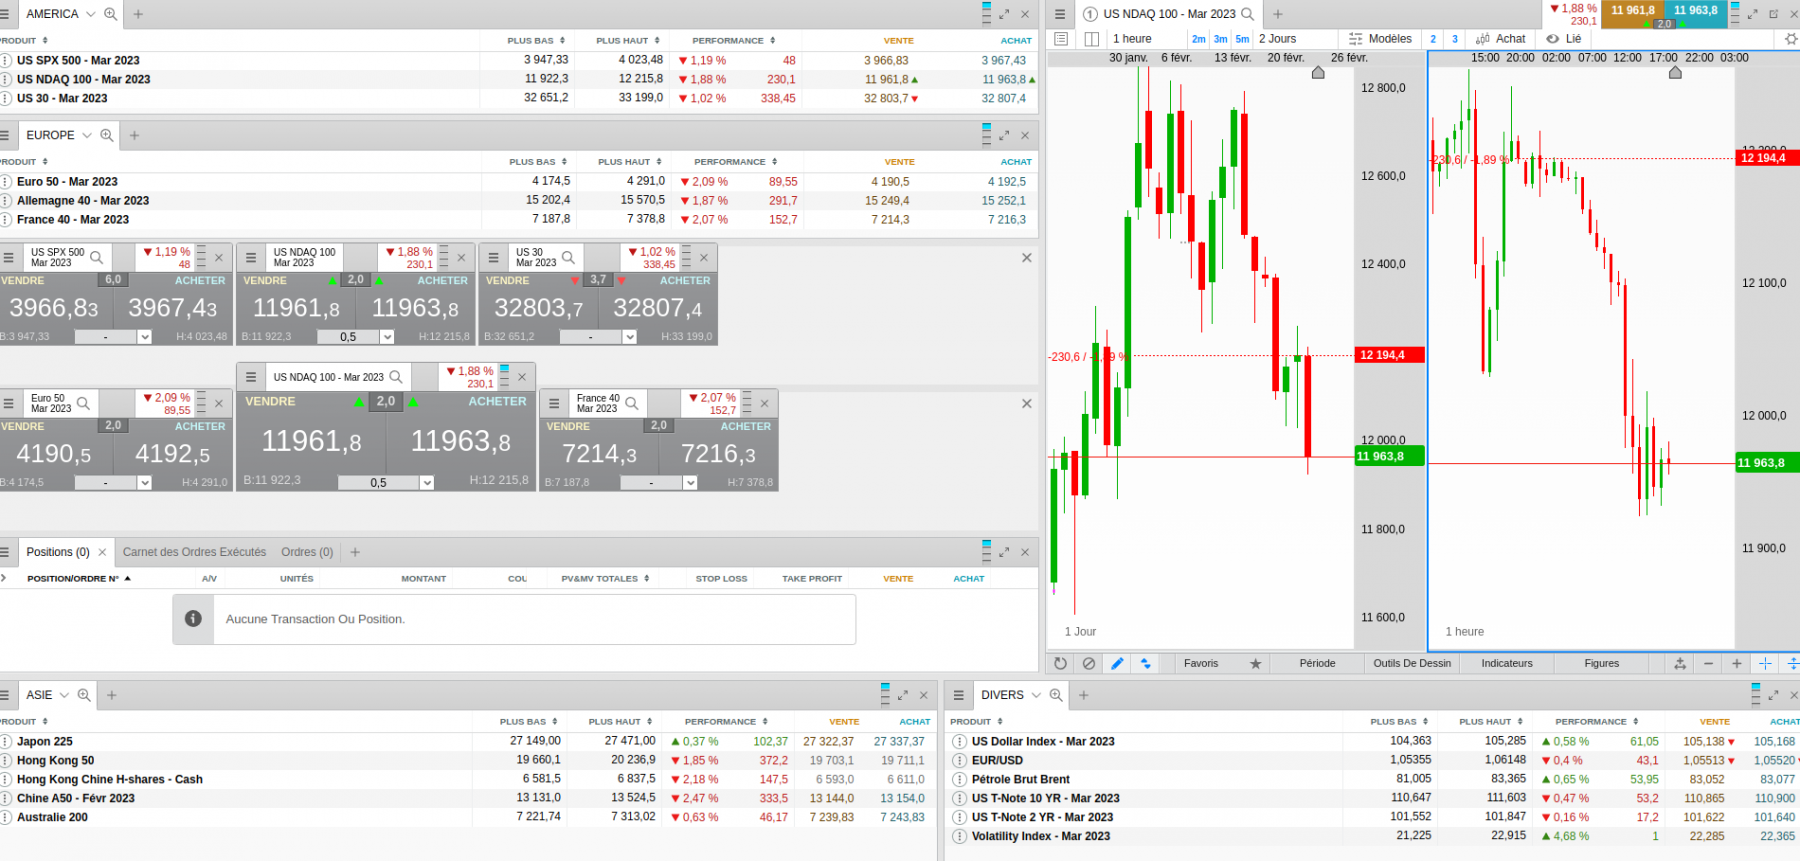Pop out the chart into a new window
The image size is (1800, 861).
tap(1774, 14)
